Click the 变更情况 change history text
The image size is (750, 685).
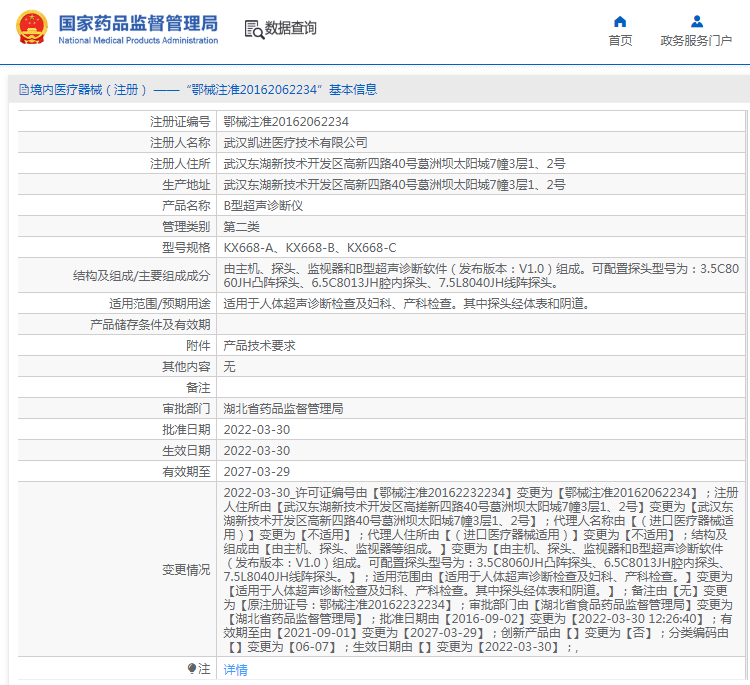pos(481,570)
